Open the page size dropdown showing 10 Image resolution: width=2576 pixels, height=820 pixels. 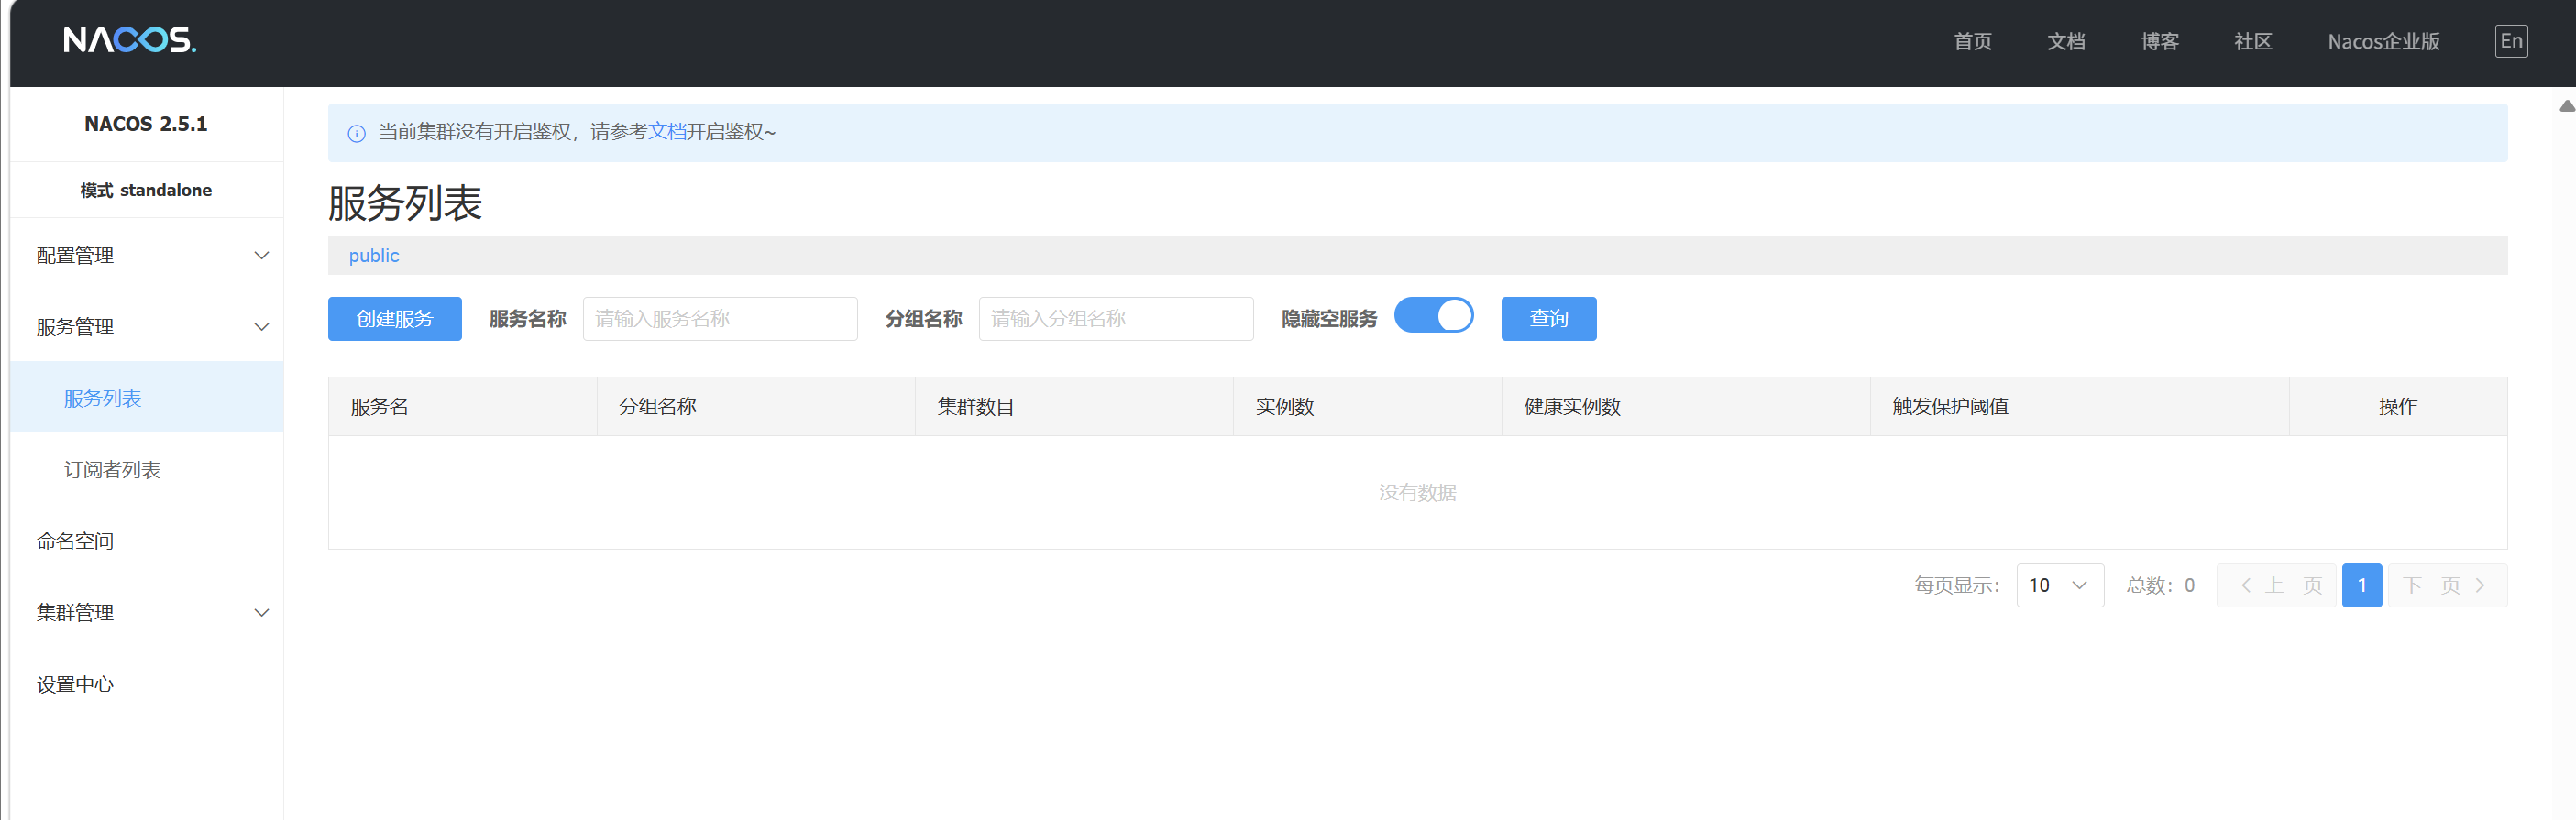point(2060,585)
